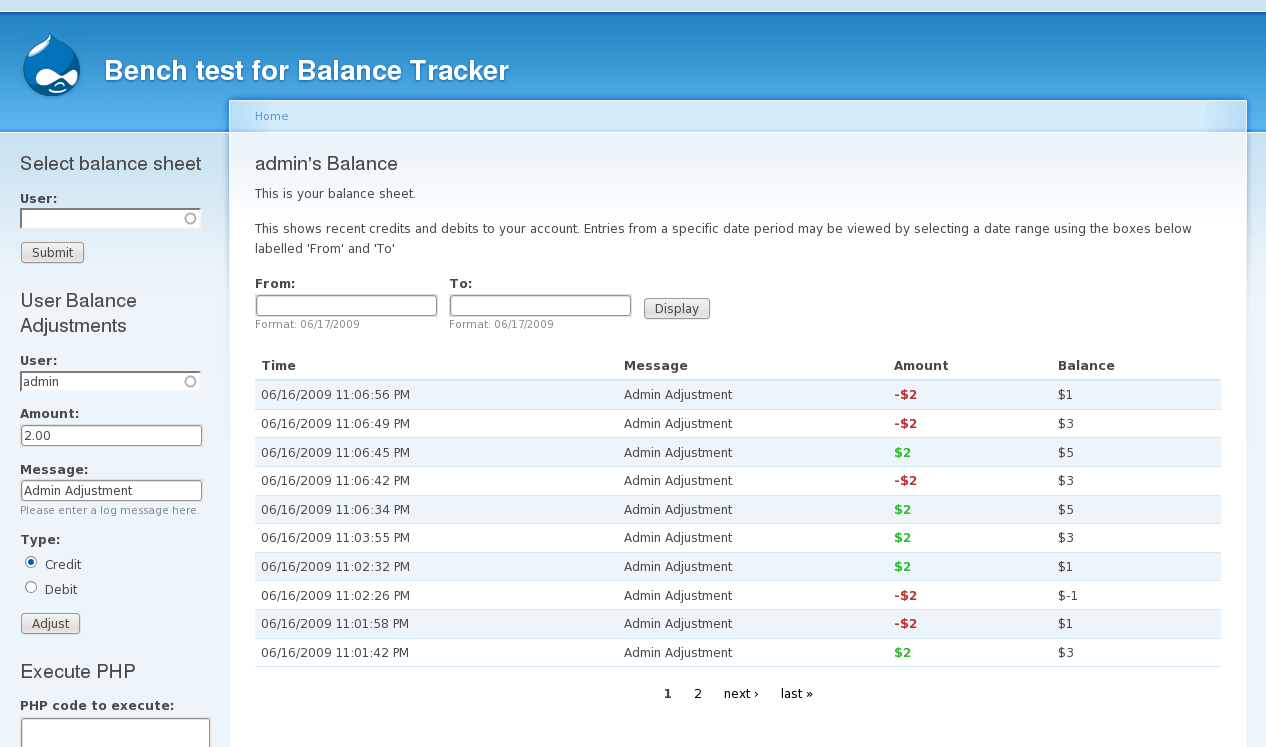This screenshot has height=747, width=1266.
Task: Click the timestamp 06/16/2009 11:01:58 PM
Action: [335, 624]
